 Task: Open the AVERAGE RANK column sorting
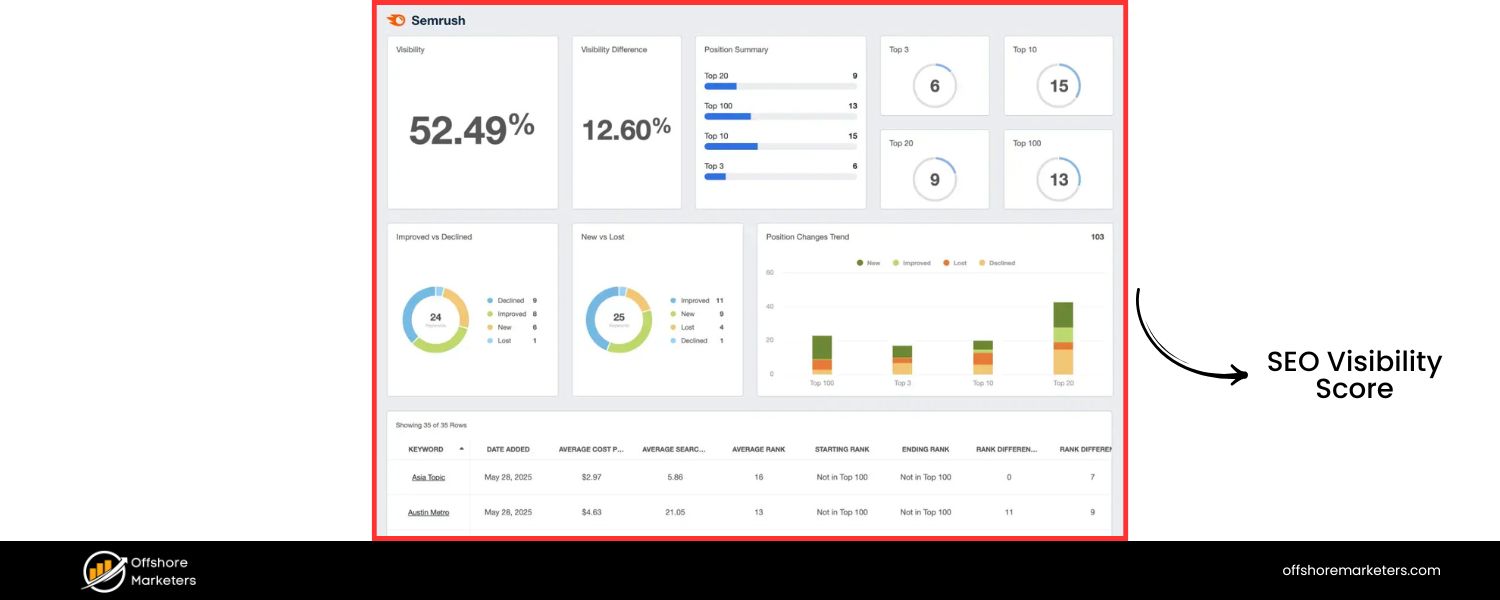[x=758, y=449]
